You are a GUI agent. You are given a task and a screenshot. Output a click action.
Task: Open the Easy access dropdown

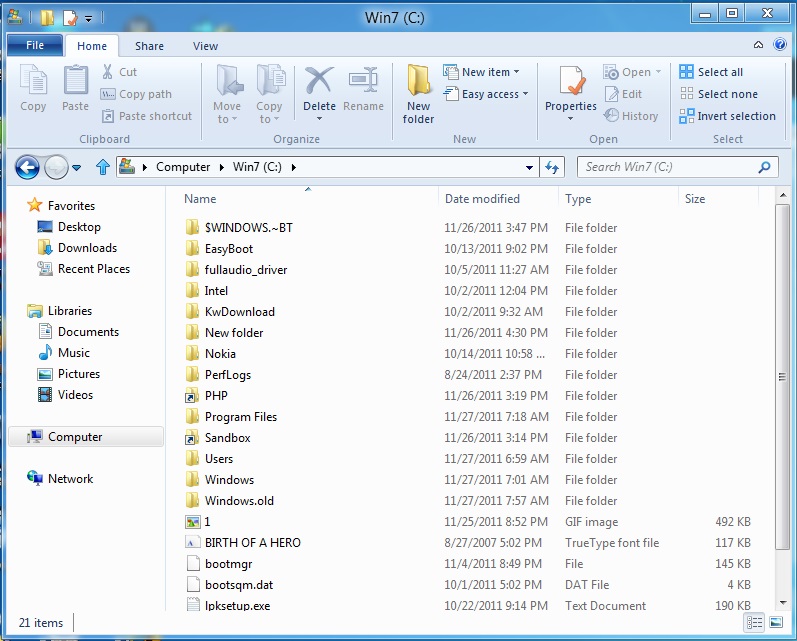[486, 94]
